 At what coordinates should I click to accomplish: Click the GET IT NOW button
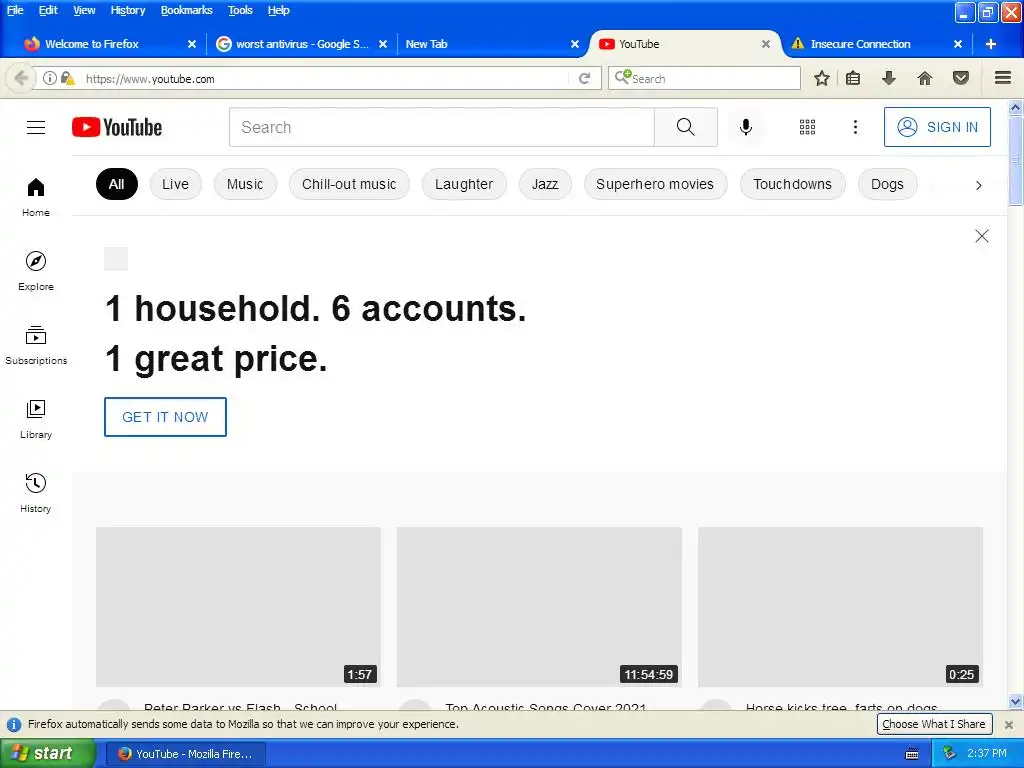(165, 417)
